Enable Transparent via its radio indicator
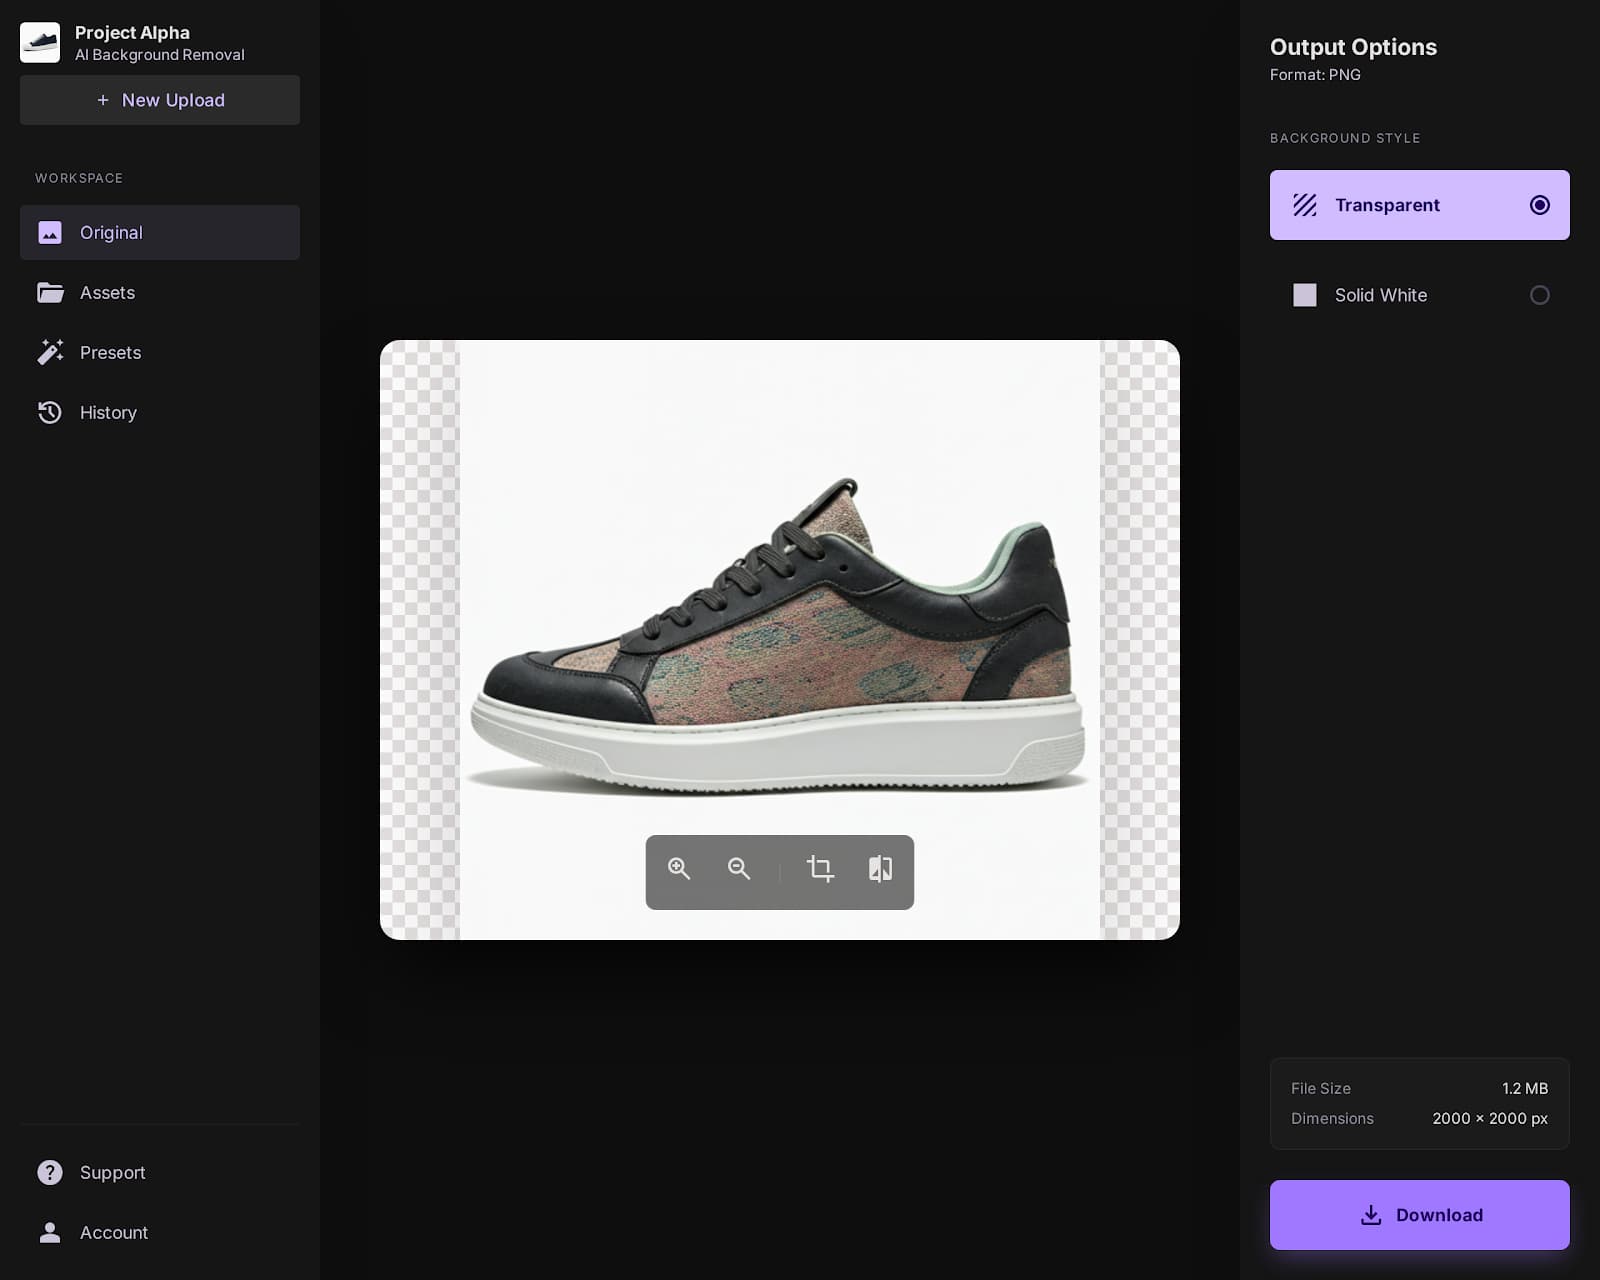1600x1280 pixels. point(1539,204)
